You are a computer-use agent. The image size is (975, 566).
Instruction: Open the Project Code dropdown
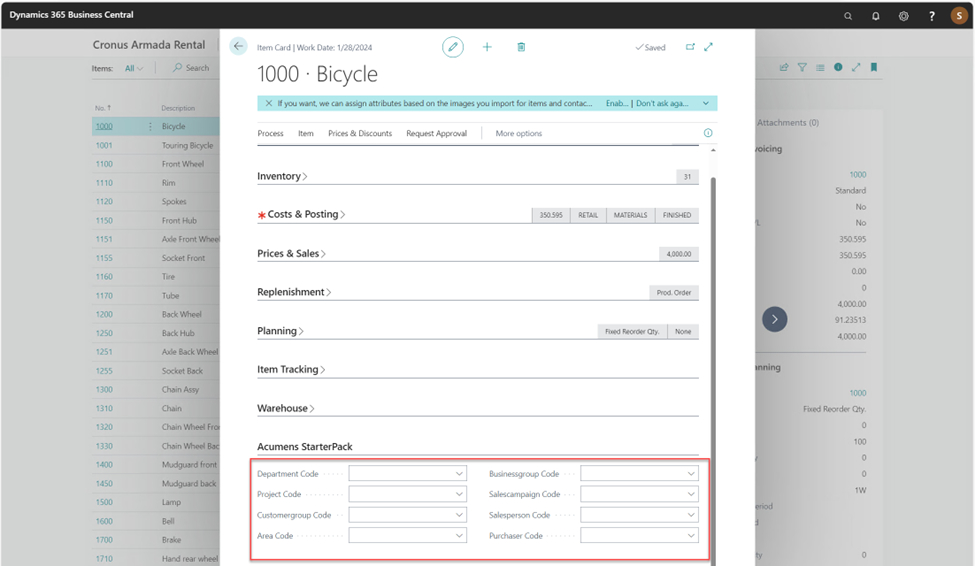click(x=459, y=494)
